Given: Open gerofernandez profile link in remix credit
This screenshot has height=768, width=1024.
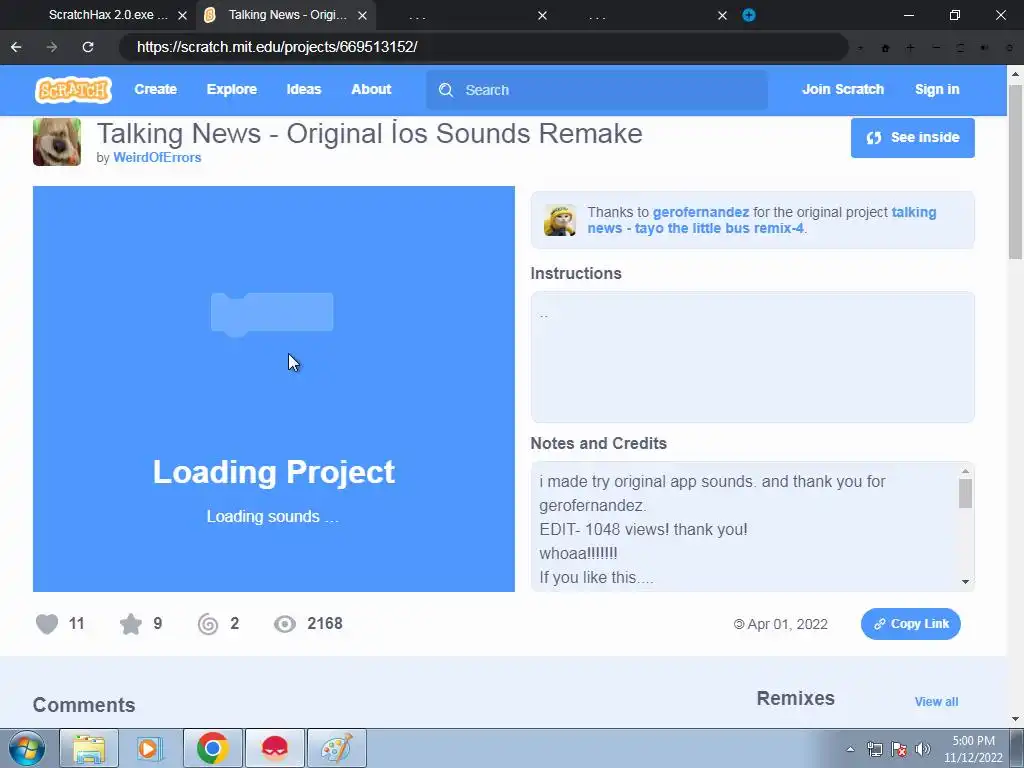Looking at the screenshot, I should pyautogui.click(x=701, y=212).
